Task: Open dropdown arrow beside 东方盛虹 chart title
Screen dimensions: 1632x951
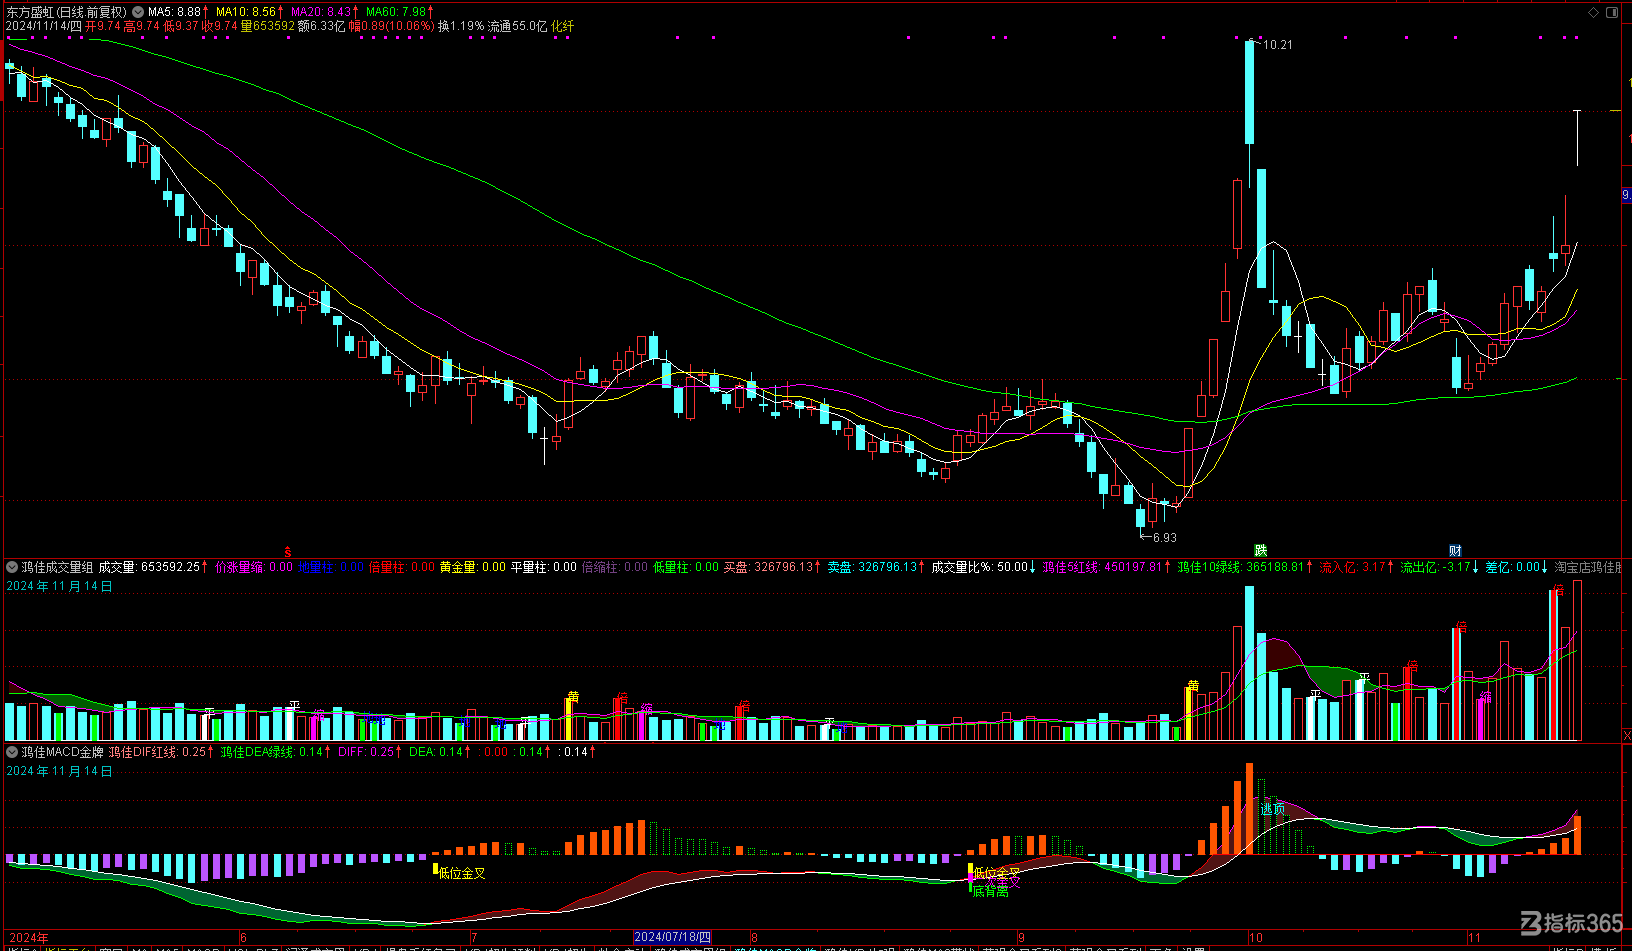Action: 138,12
